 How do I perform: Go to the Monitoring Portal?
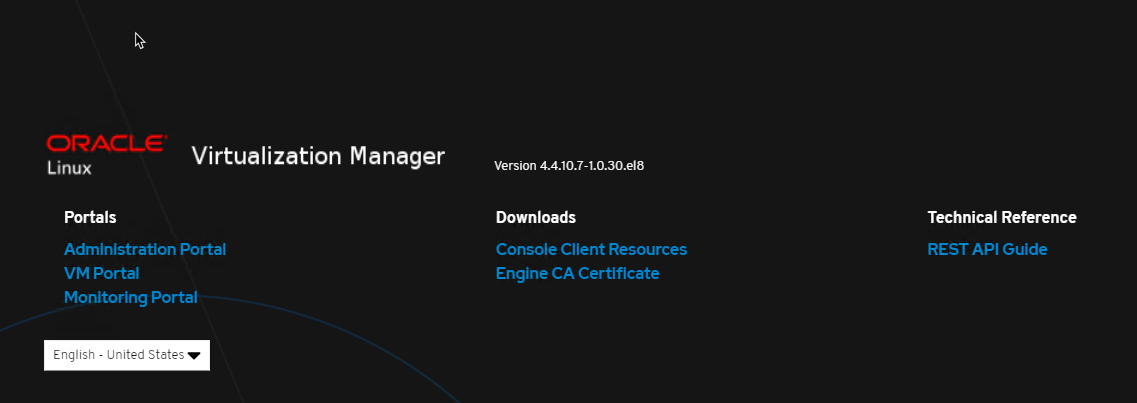point(130,297)
